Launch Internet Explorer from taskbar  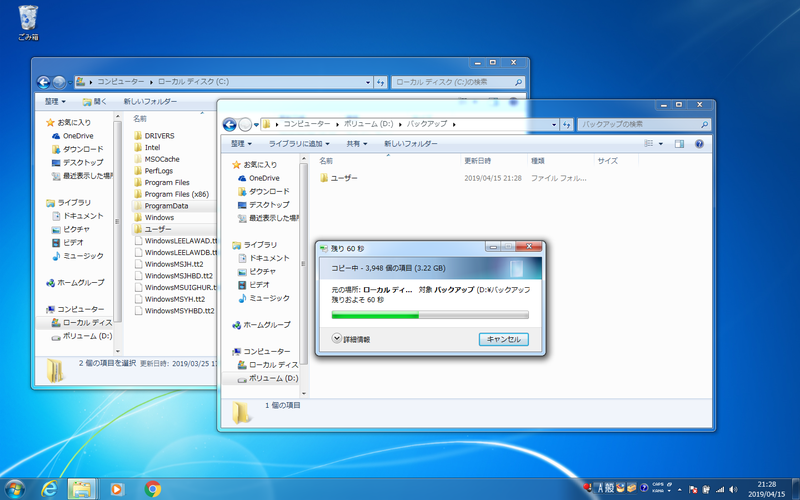[x=49, y=489]
